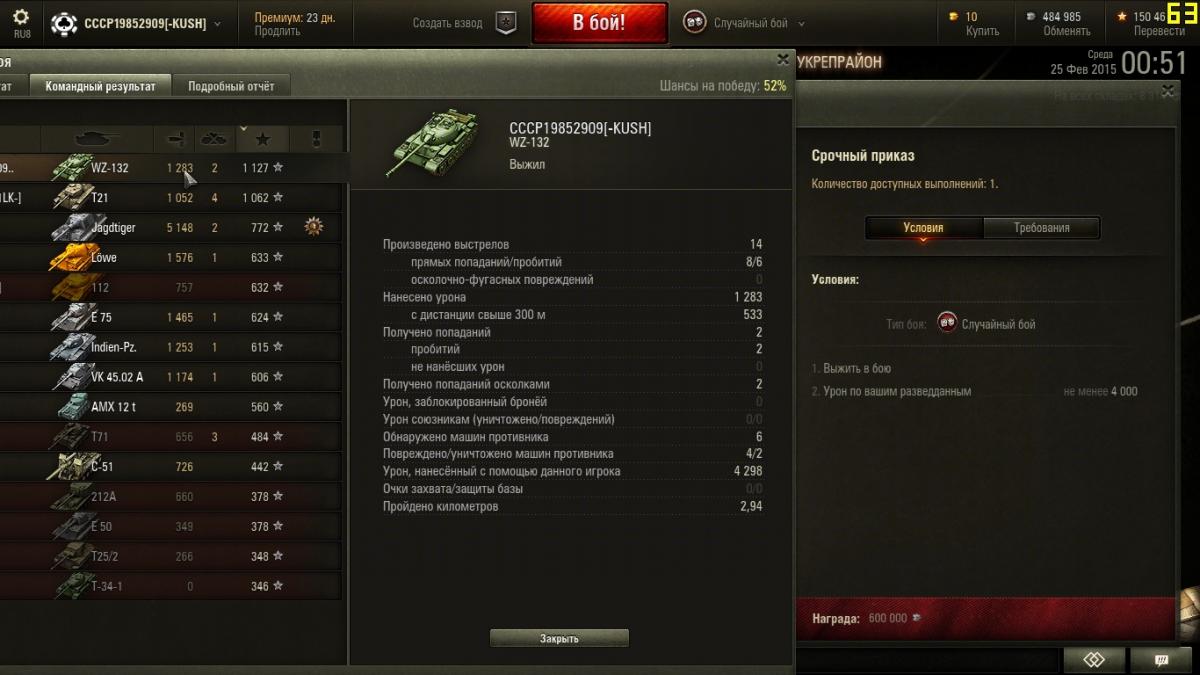
Task: Sort by tank type column icon
Action: 96,138
